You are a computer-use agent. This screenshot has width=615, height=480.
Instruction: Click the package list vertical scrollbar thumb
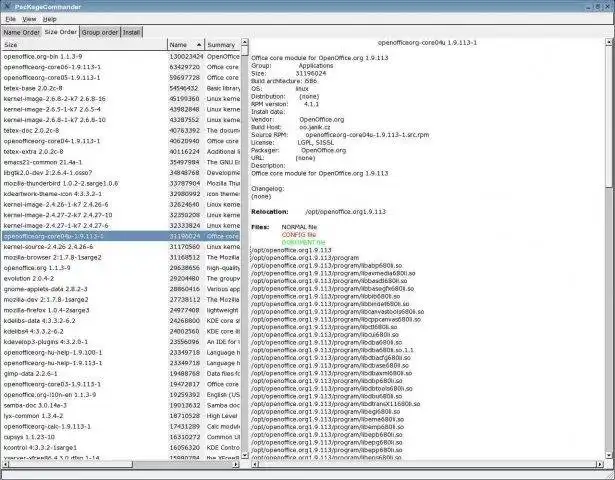tap(245, 51)
